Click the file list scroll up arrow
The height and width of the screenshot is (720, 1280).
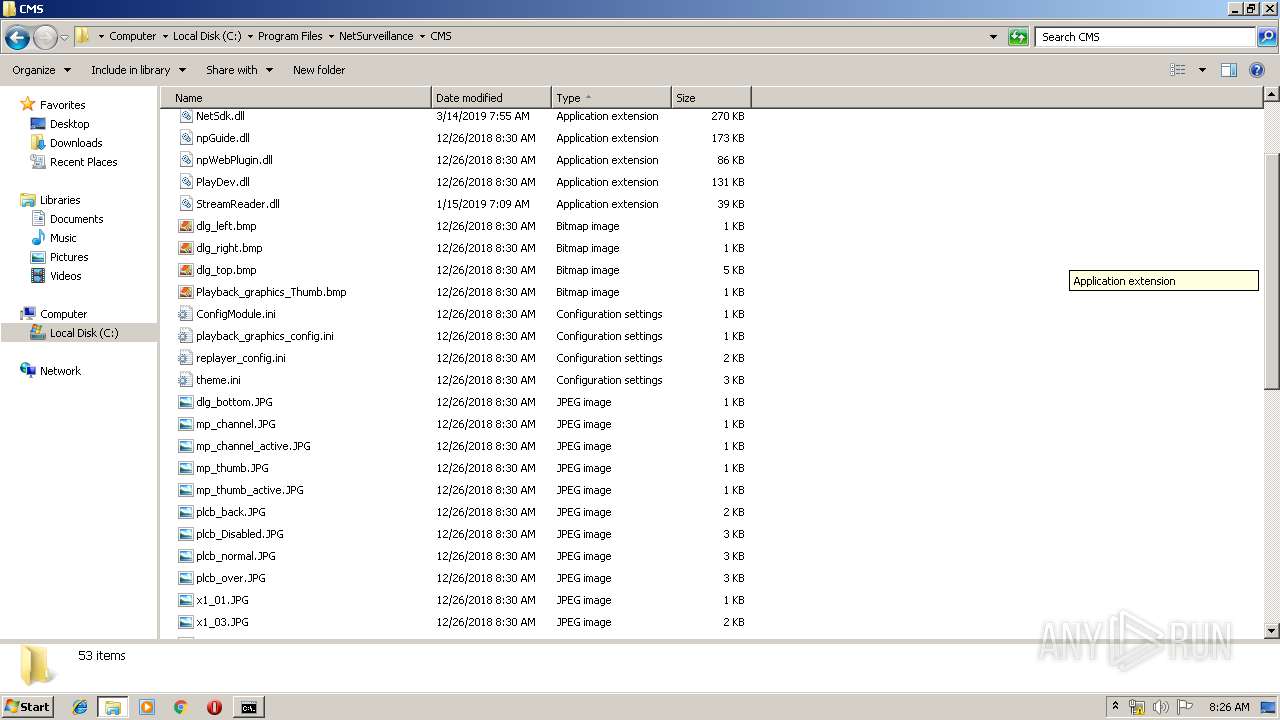point(1272,95)
